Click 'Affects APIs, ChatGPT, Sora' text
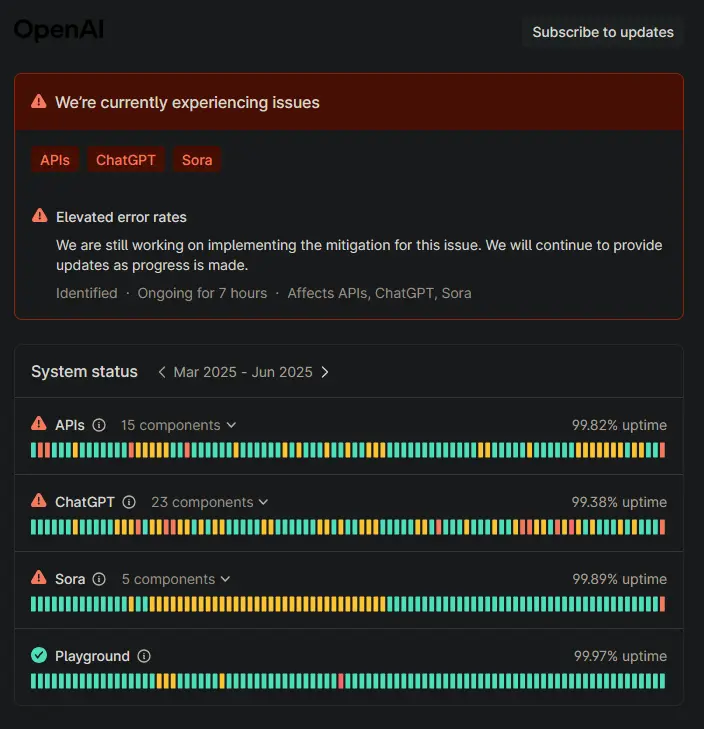Viewport: 704px width, 729px height. 379,293
